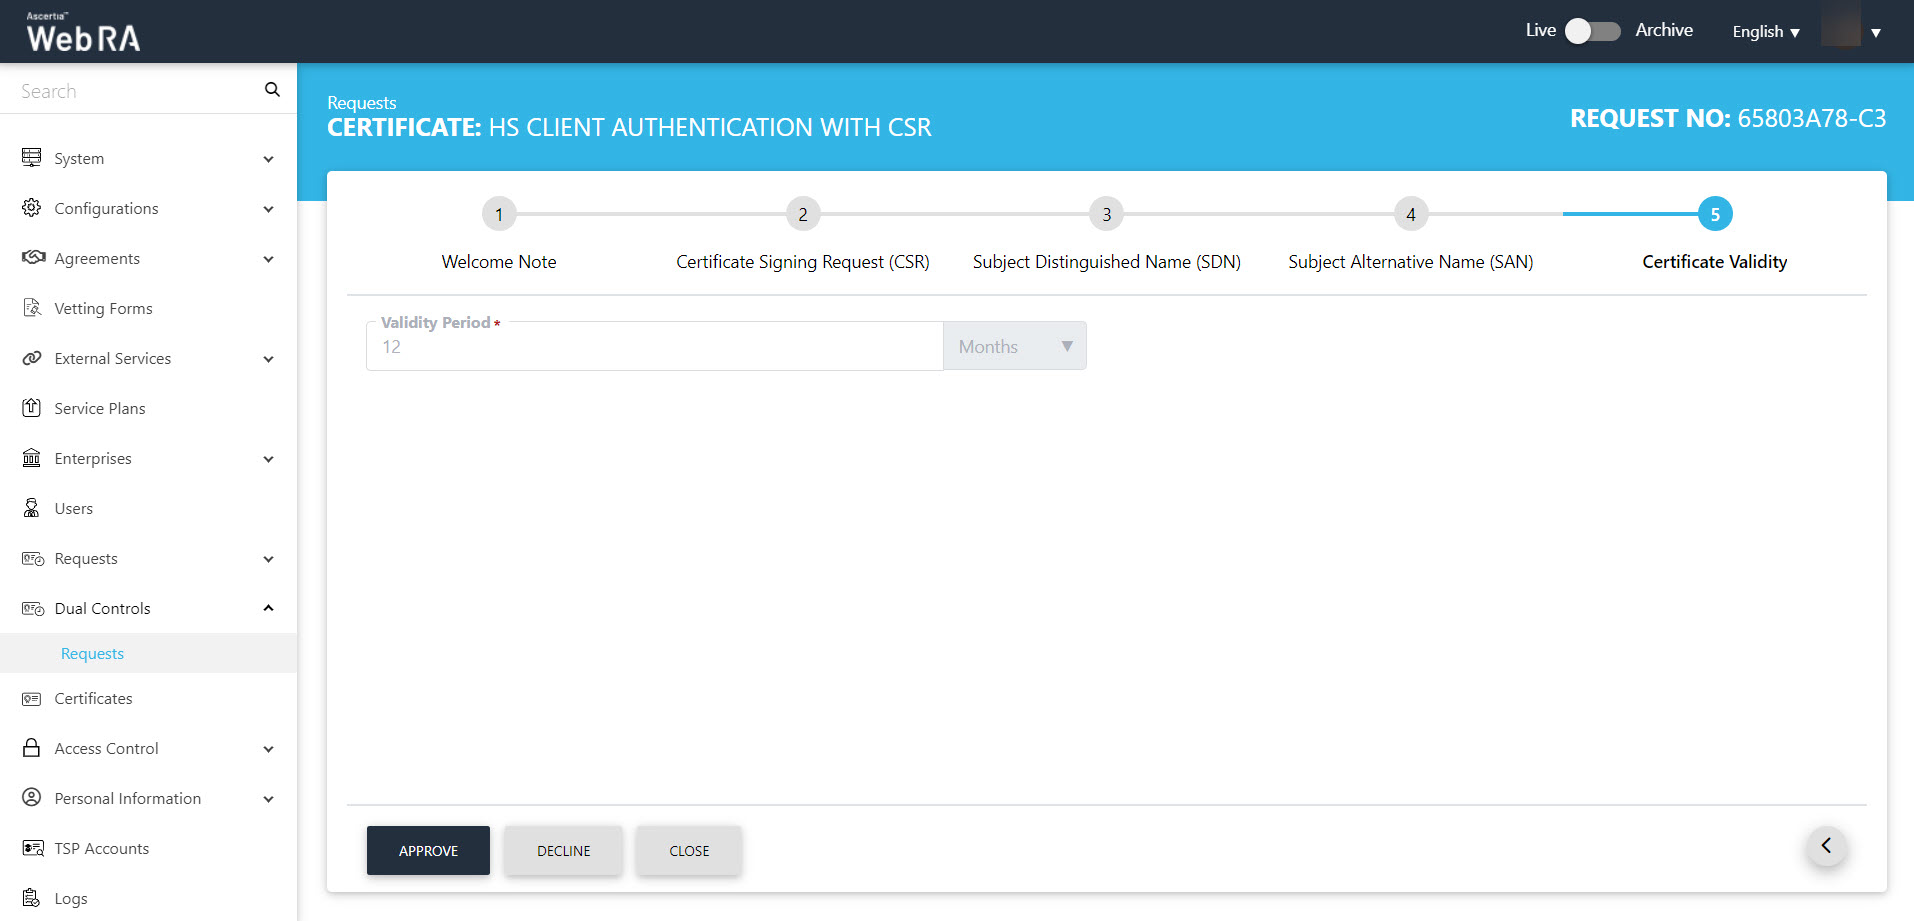
Task: Toggle the Live/Archive switch
Action: click(1592, 31)
